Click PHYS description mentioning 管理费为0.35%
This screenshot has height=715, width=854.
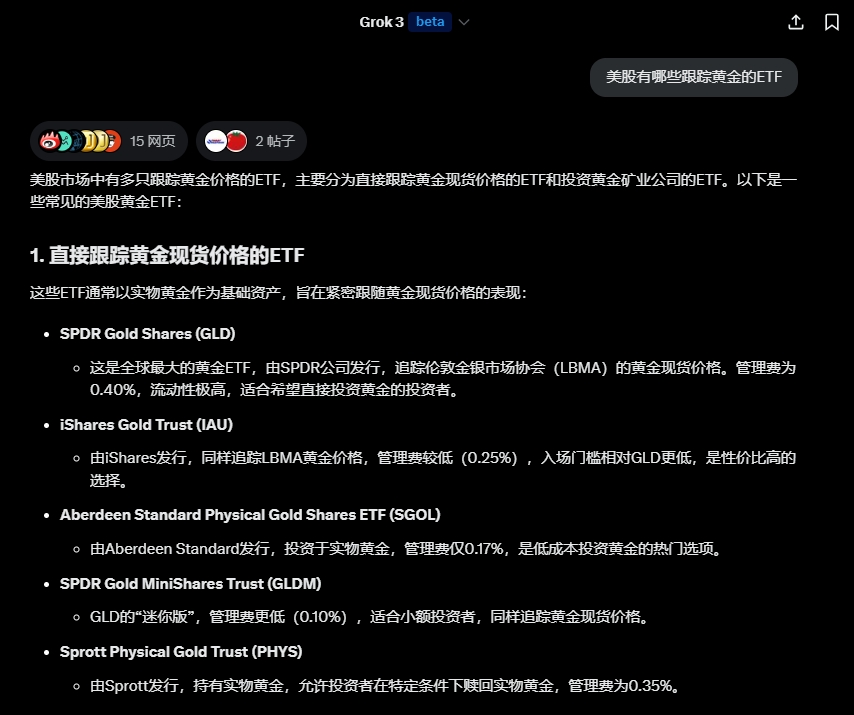point(386,686)
